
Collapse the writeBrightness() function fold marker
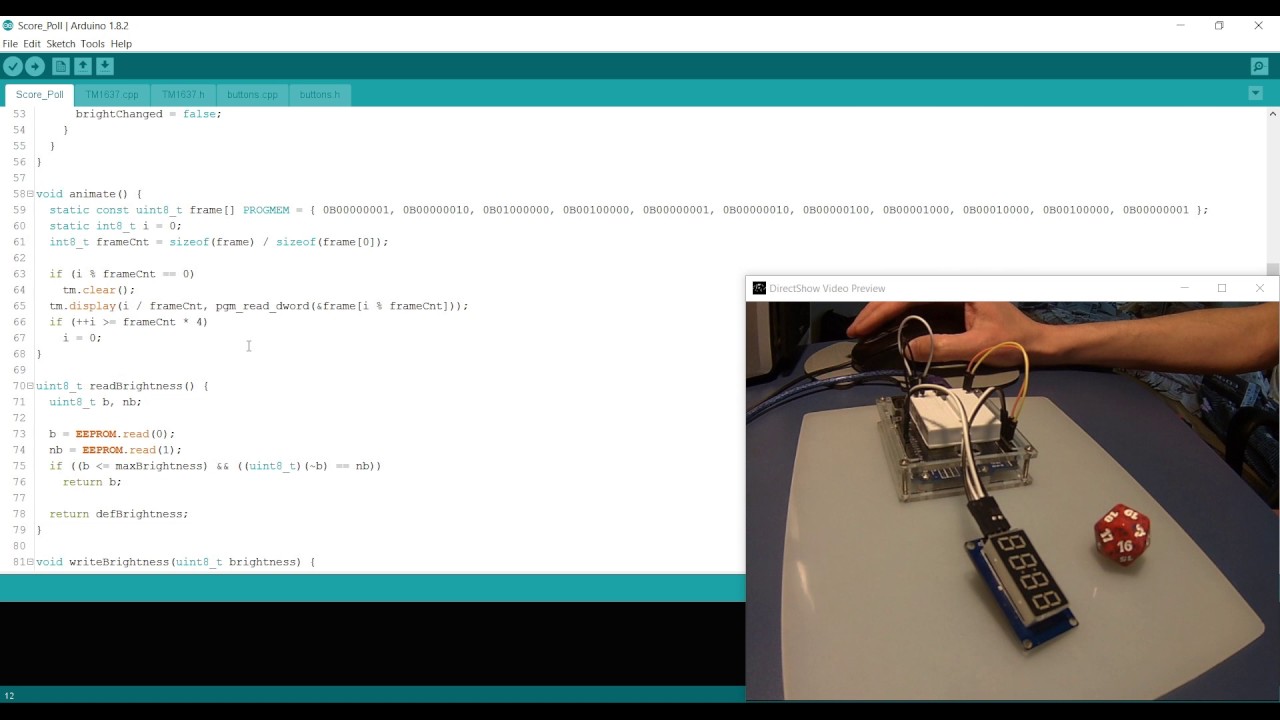[x=30, y=562]
